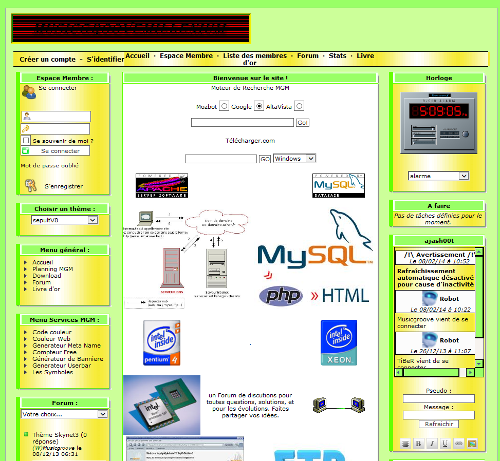Toggle bold formatting in shoutbox

[x=418, y=444]
